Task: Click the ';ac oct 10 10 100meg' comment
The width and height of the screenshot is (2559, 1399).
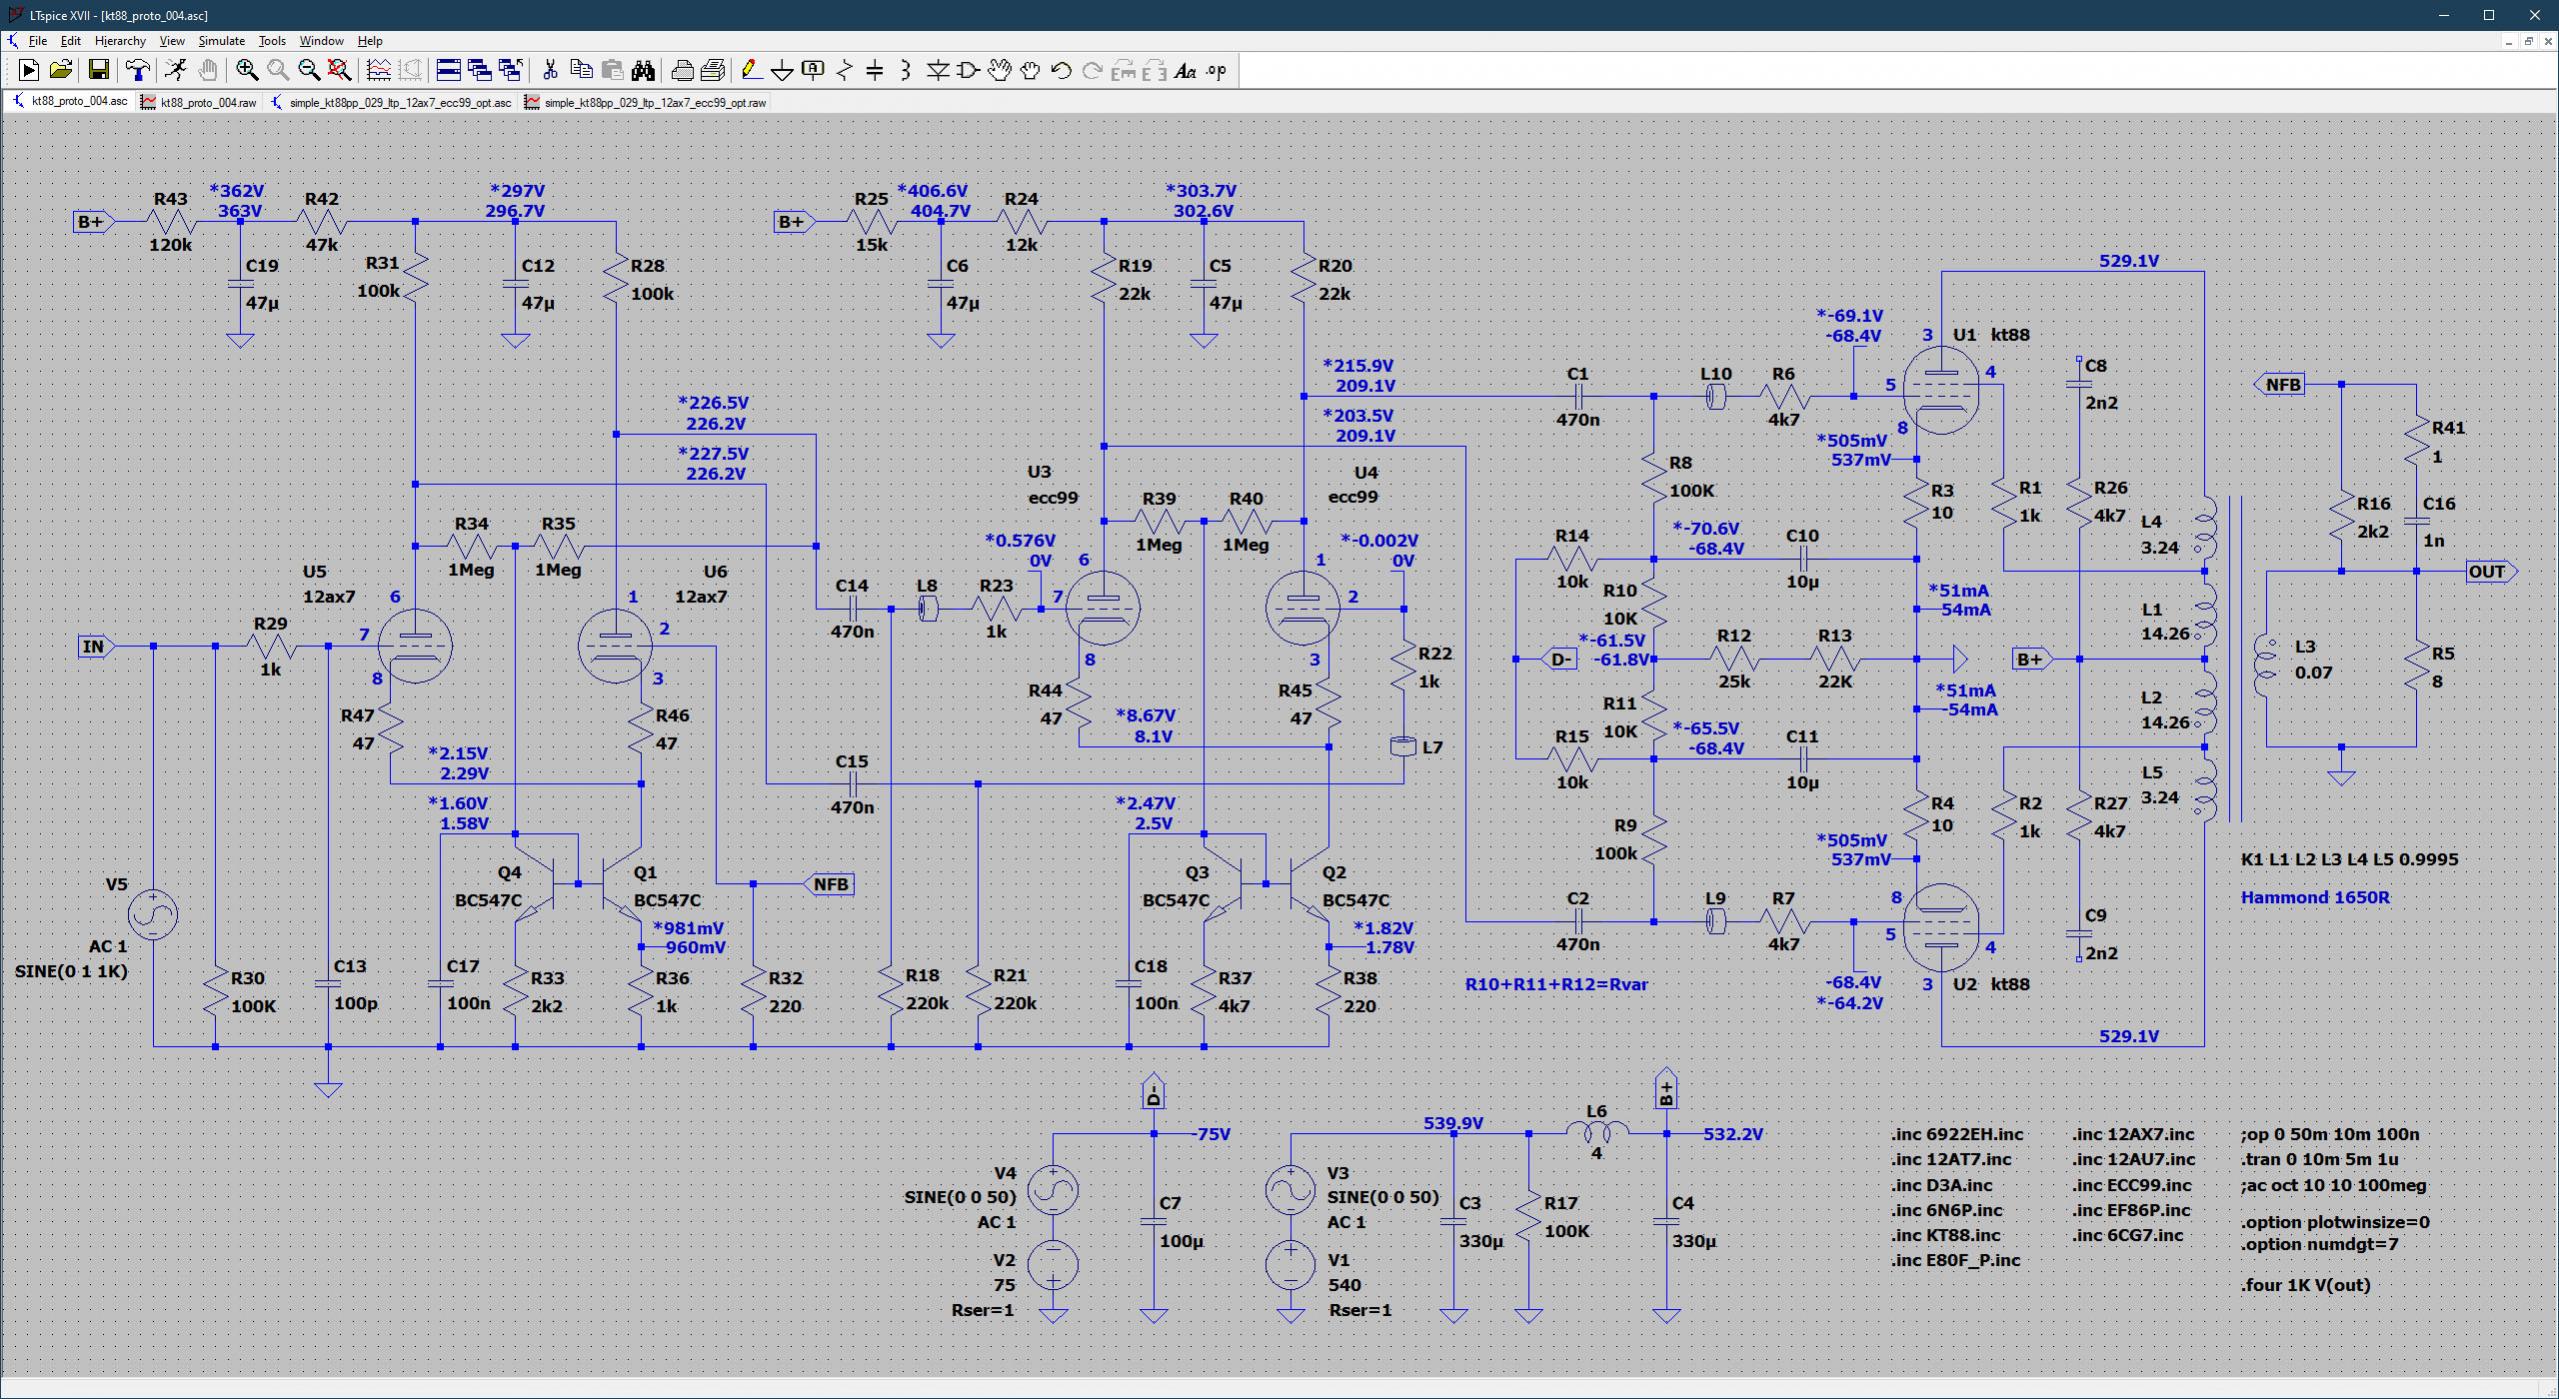Action: pos(2333,1185)
